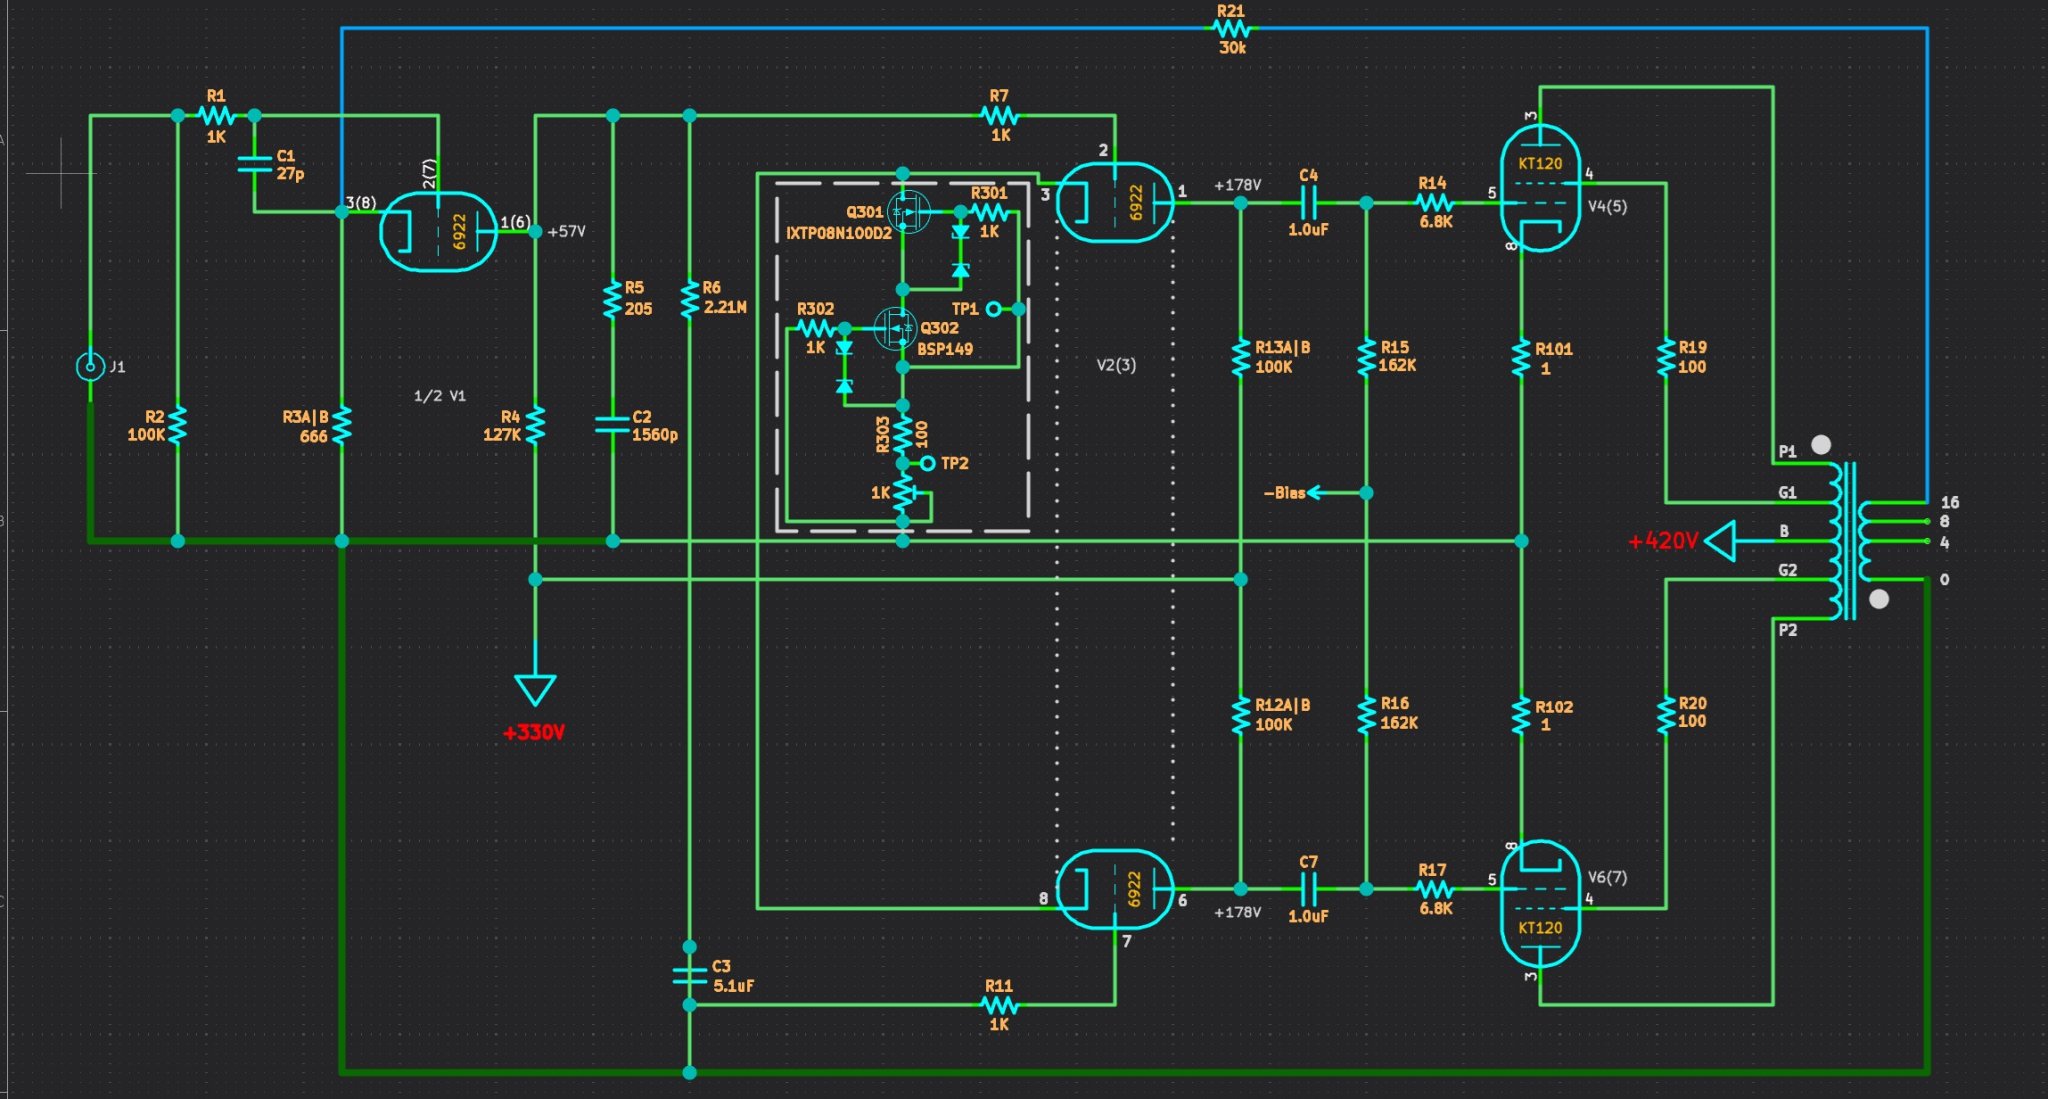Select the R102 1 ohm cathode resistor

1521,715
